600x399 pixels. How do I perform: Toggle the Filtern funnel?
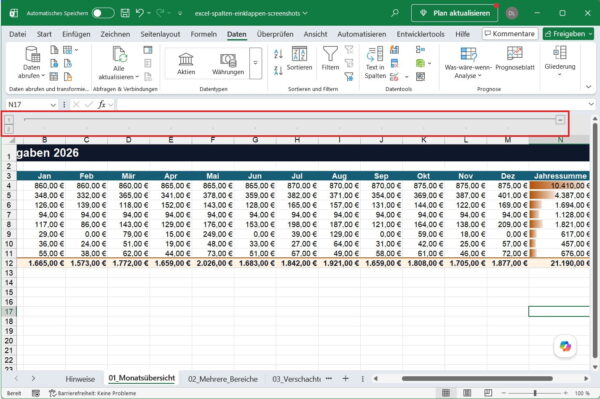click(330, 58)
